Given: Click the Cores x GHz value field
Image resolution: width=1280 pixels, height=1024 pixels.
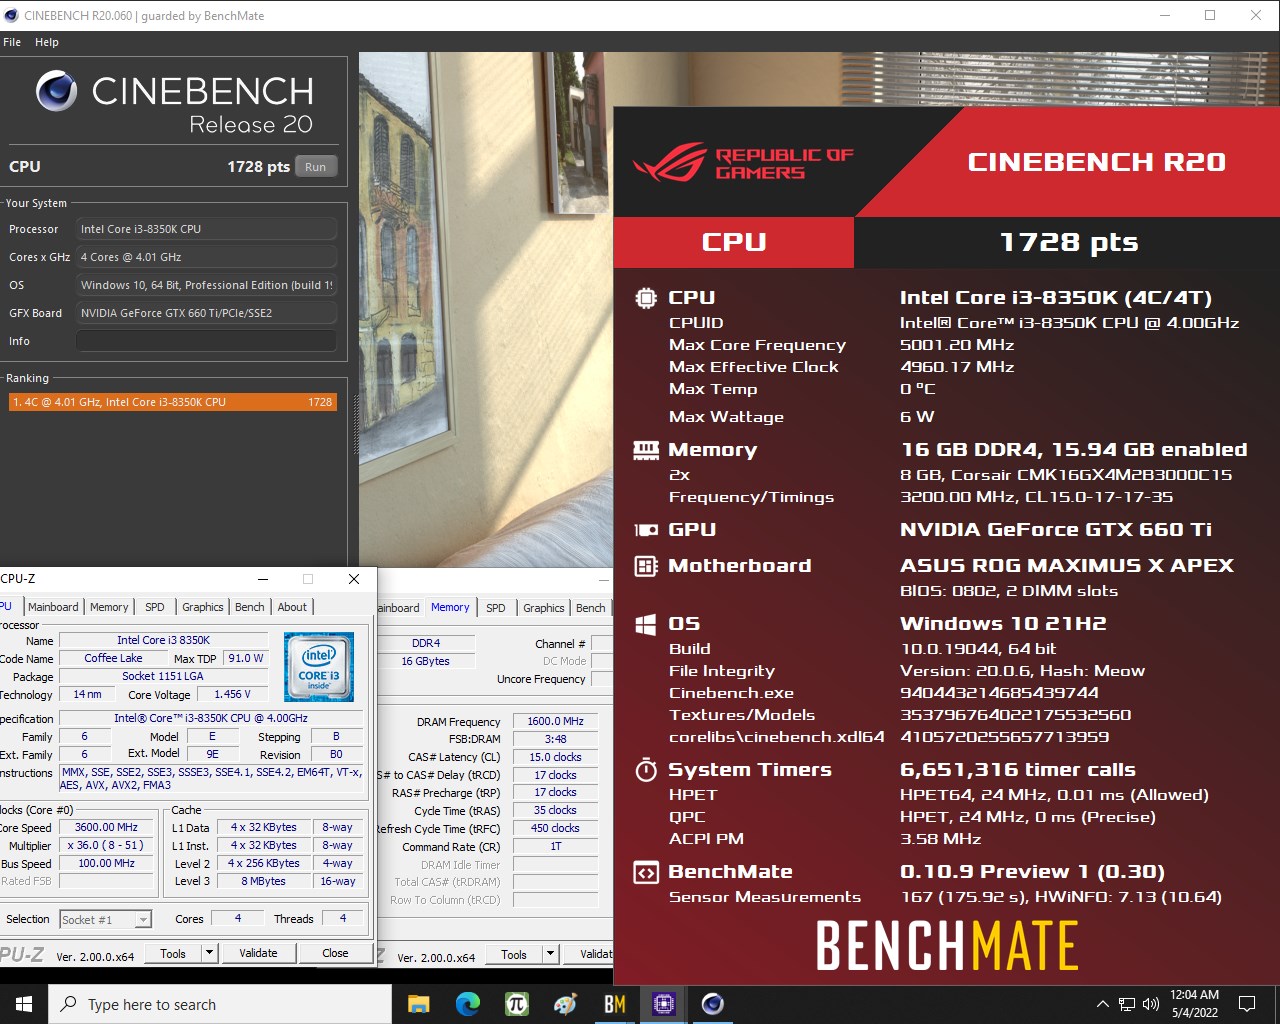Looking at the screenshot, I should coord(206,257).
